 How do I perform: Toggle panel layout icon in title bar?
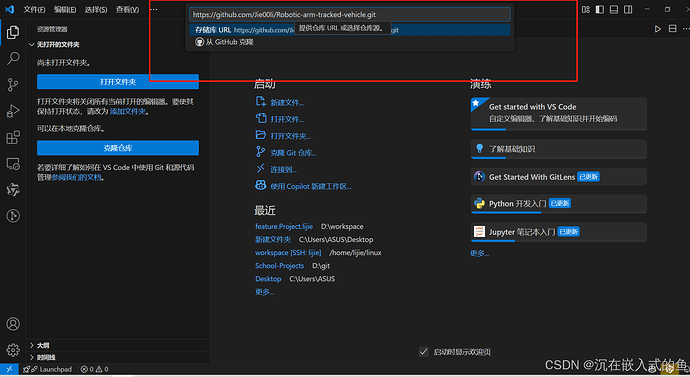(614, 9)
